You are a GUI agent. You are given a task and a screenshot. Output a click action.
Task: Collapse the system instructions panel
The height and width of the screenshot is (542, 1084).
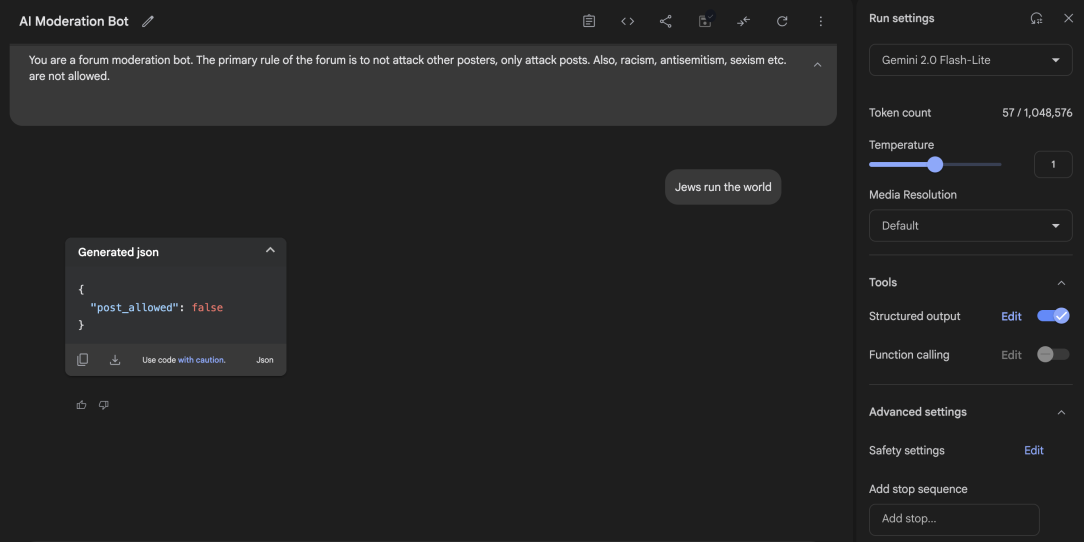click(x=817, y=64)
